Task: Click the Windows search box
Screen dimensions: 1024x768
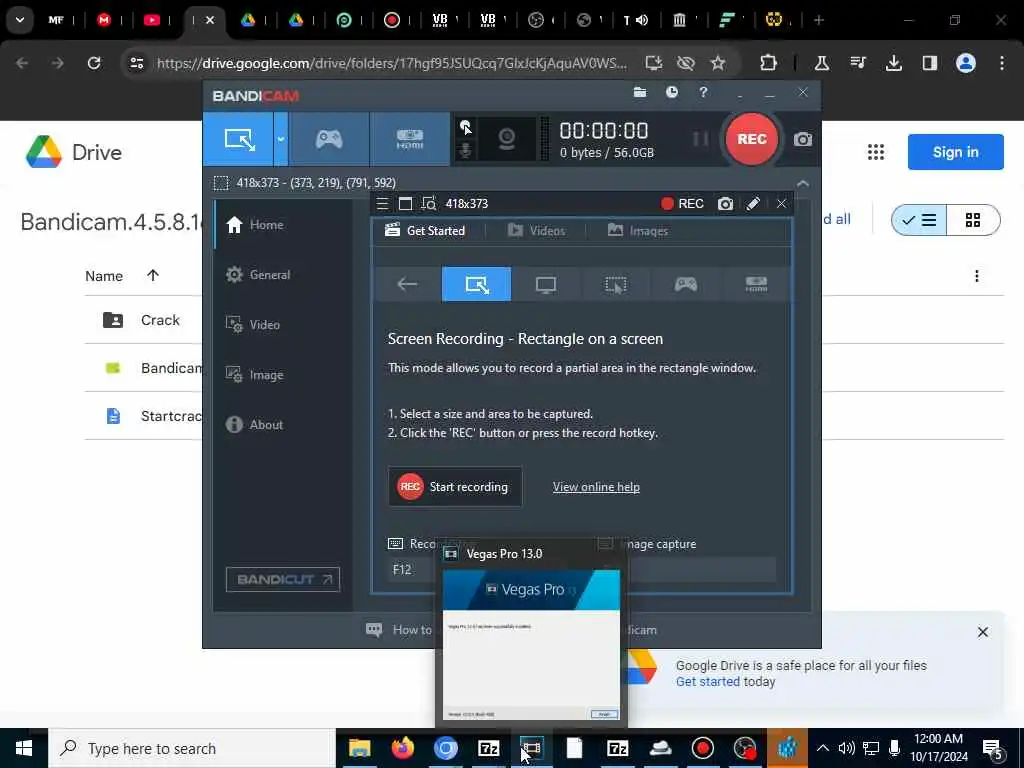Action: [x=192, y=748]
